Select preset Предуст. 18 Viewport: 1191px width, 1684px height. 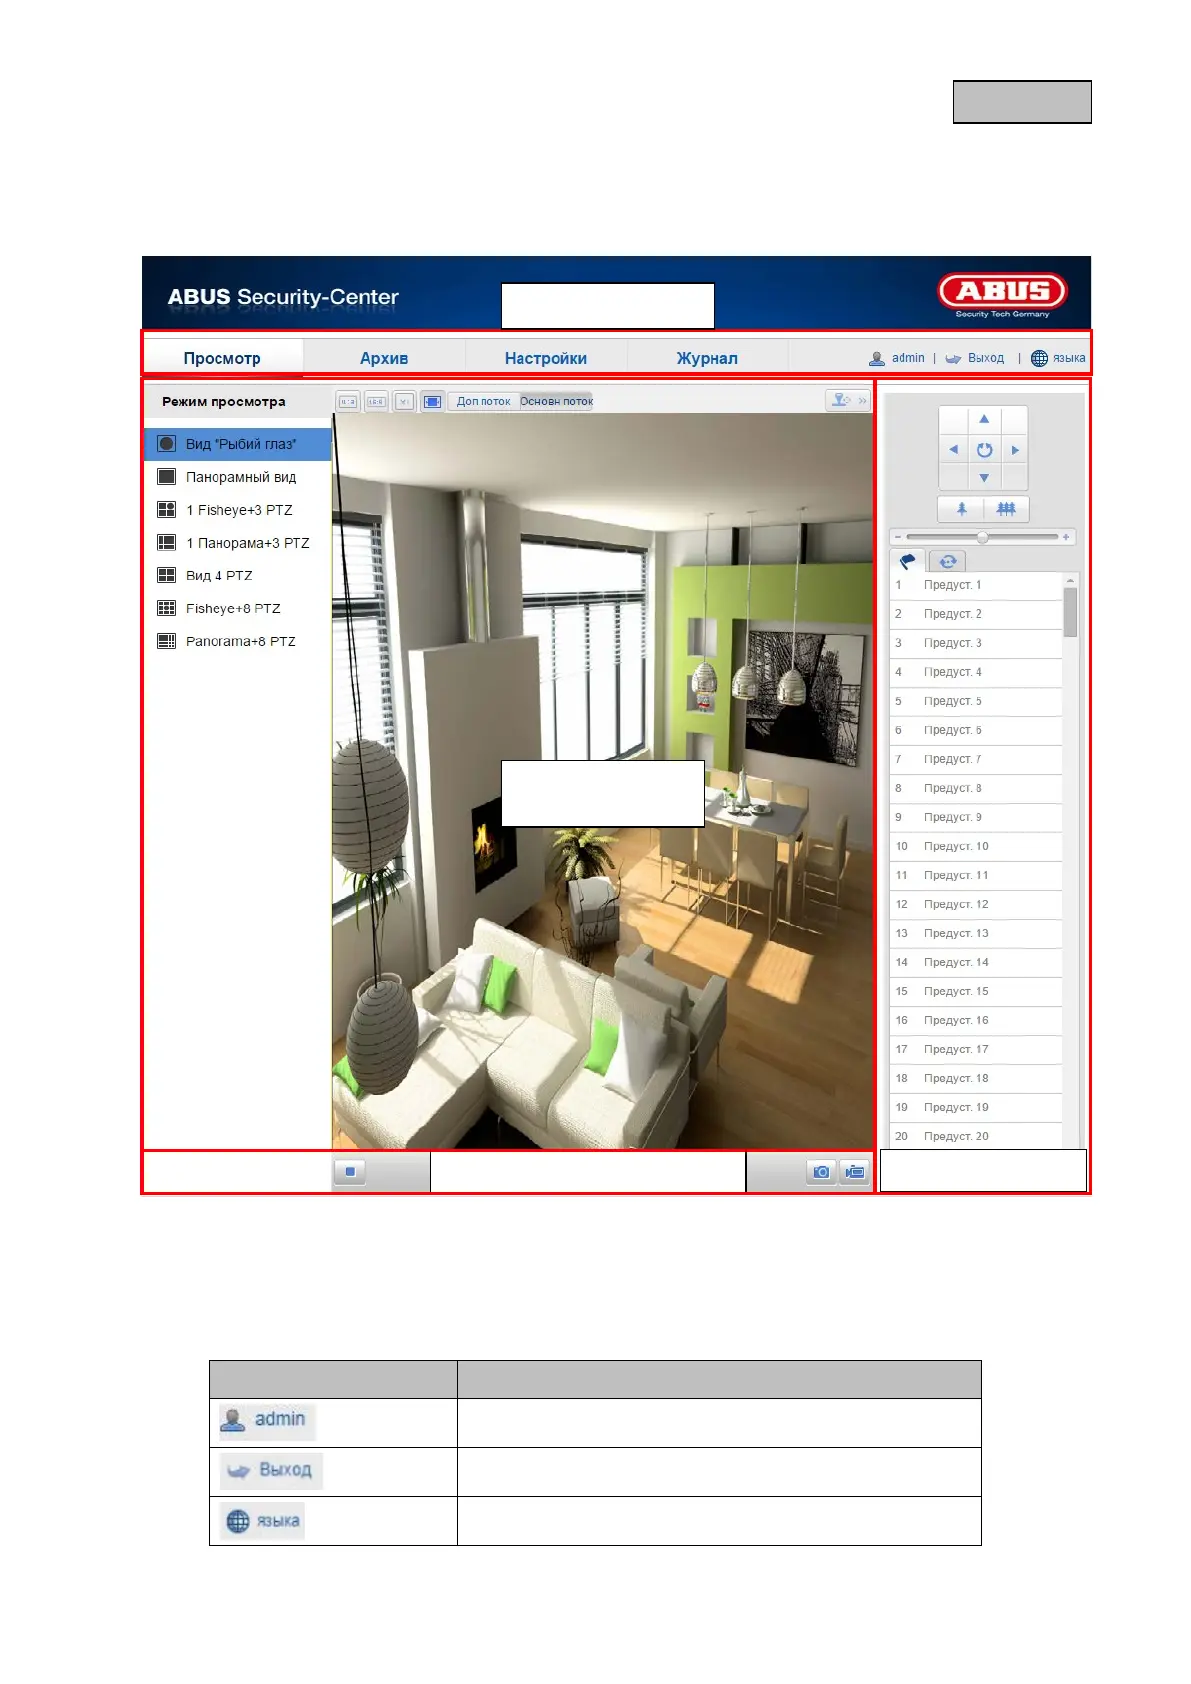976,1078
